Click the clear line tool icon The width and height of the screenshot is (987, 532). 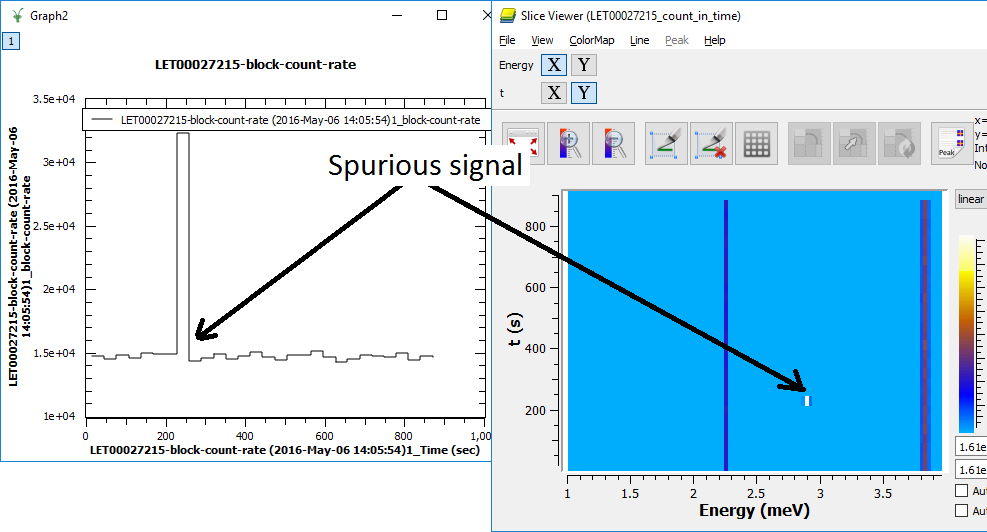click(710, 143)
